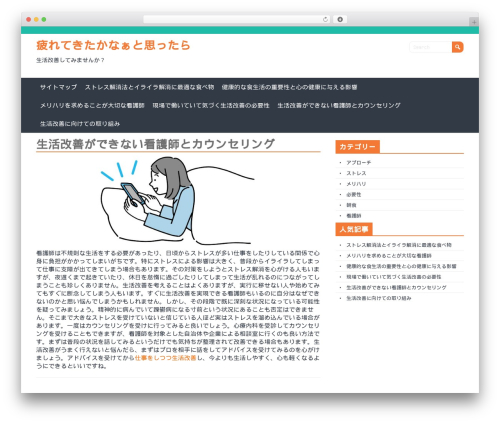Click the カテゴリー sidebar heading
Image resolution: width=500 pixels, height=423 pixels.
point(357,147)
